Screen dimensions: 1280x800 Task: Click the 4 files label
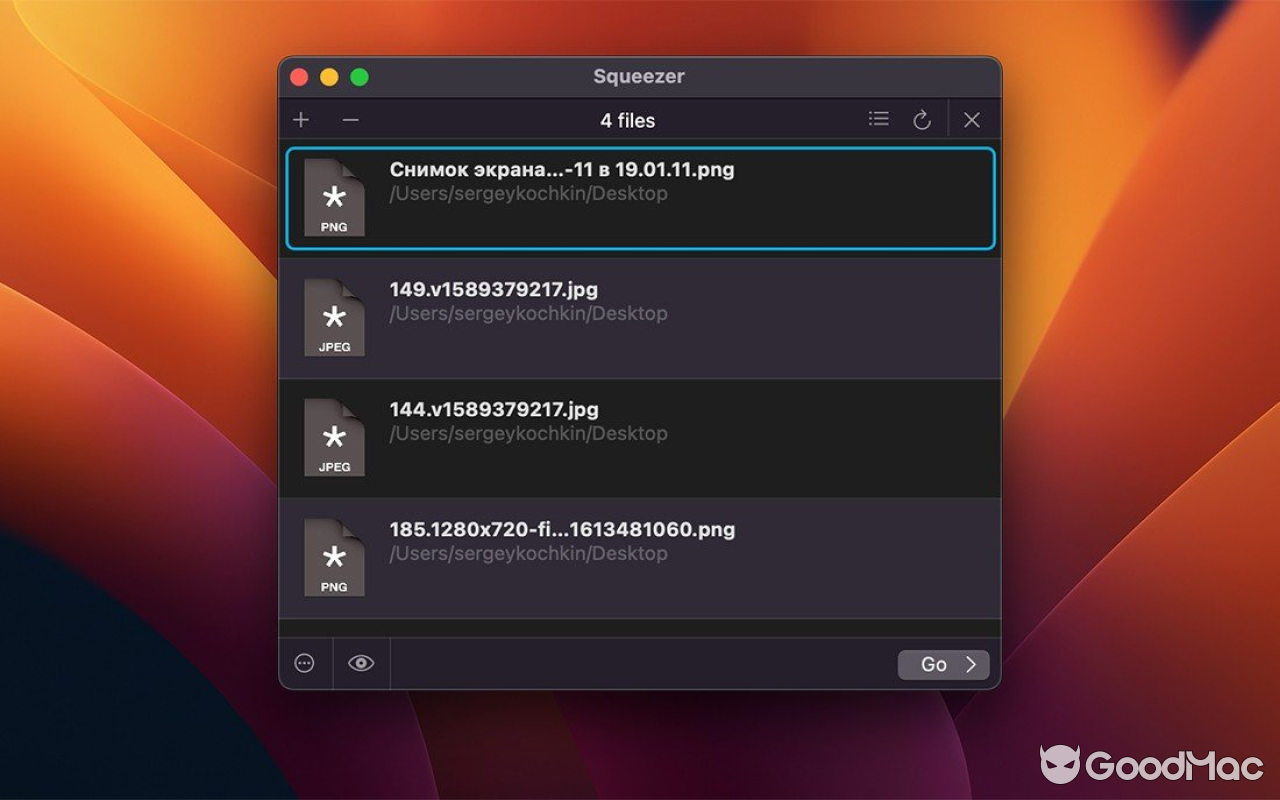[x=627, y=119]
